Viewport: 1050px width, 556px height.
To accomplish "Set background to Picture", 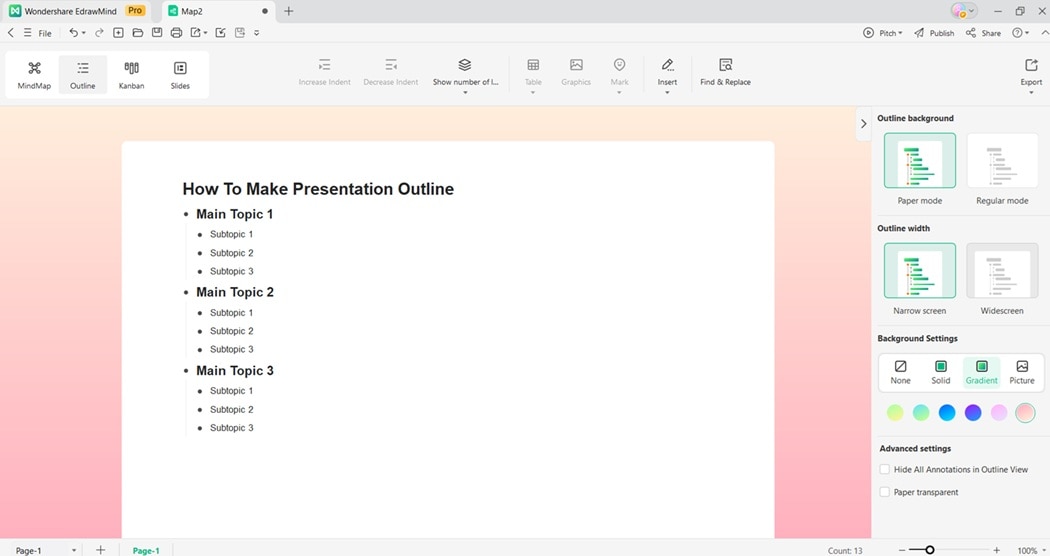I will (x=1022, y=372).
